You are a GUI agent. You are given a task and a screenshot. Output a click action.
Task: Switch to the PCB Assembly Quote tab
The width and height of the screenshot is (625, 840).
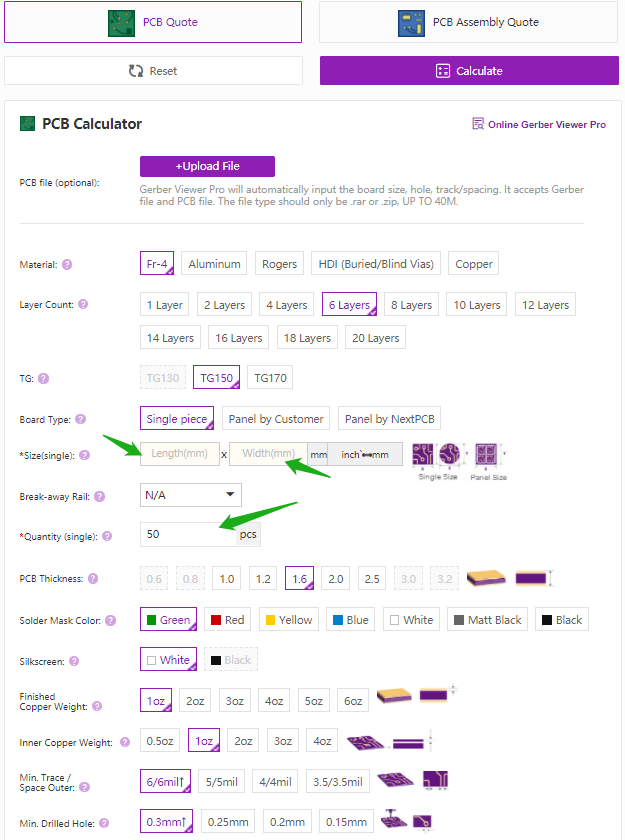[x=470, y=22]
